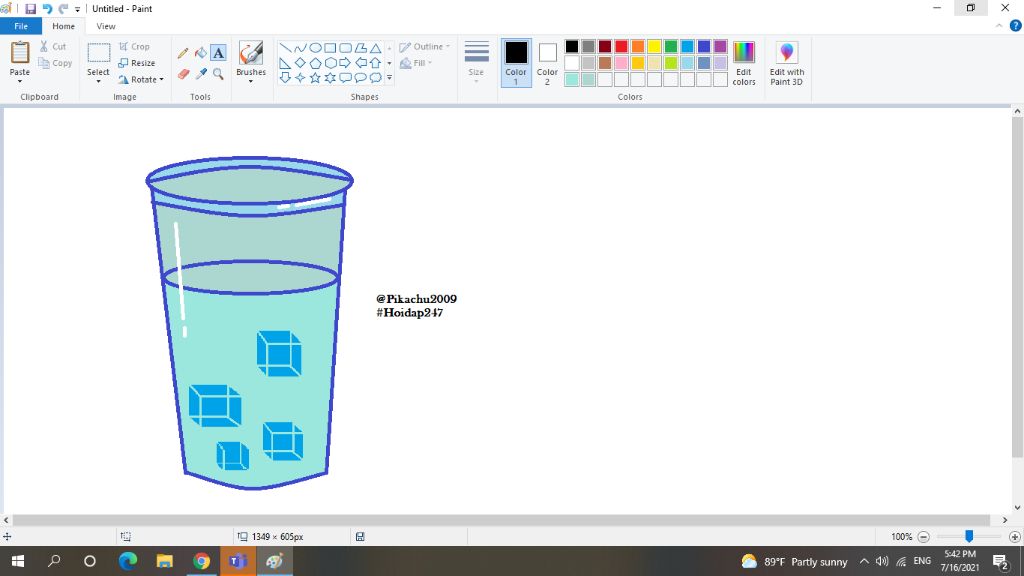Open the Paint Help icon
Viewport: 1024px width, 576px height.
click(1016, 25)
